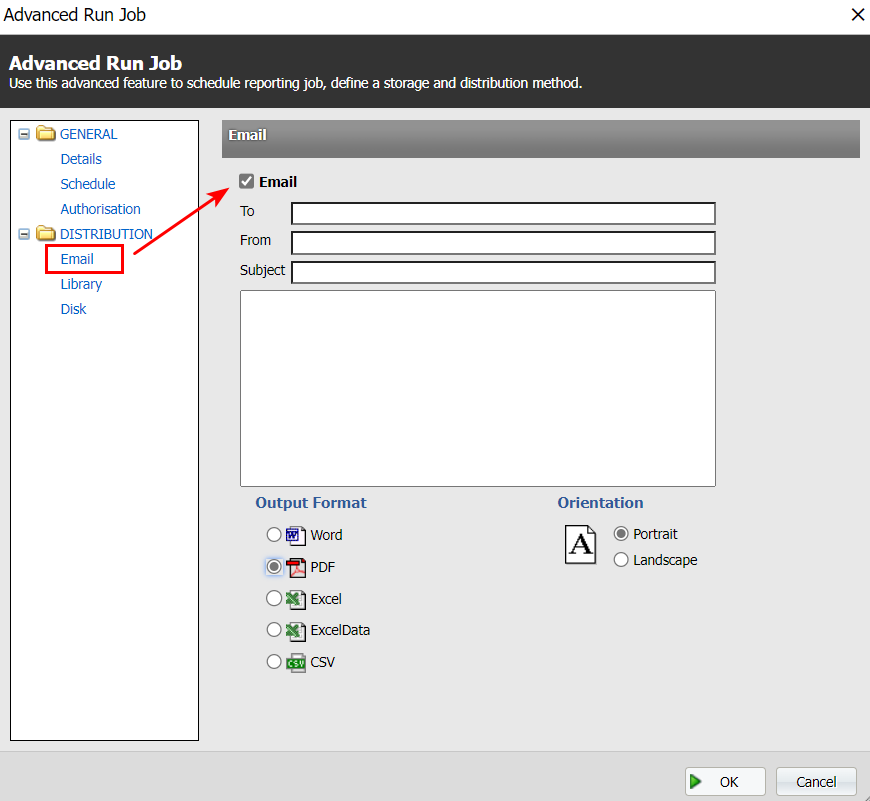Click the PDF format icon

point(296,567)
